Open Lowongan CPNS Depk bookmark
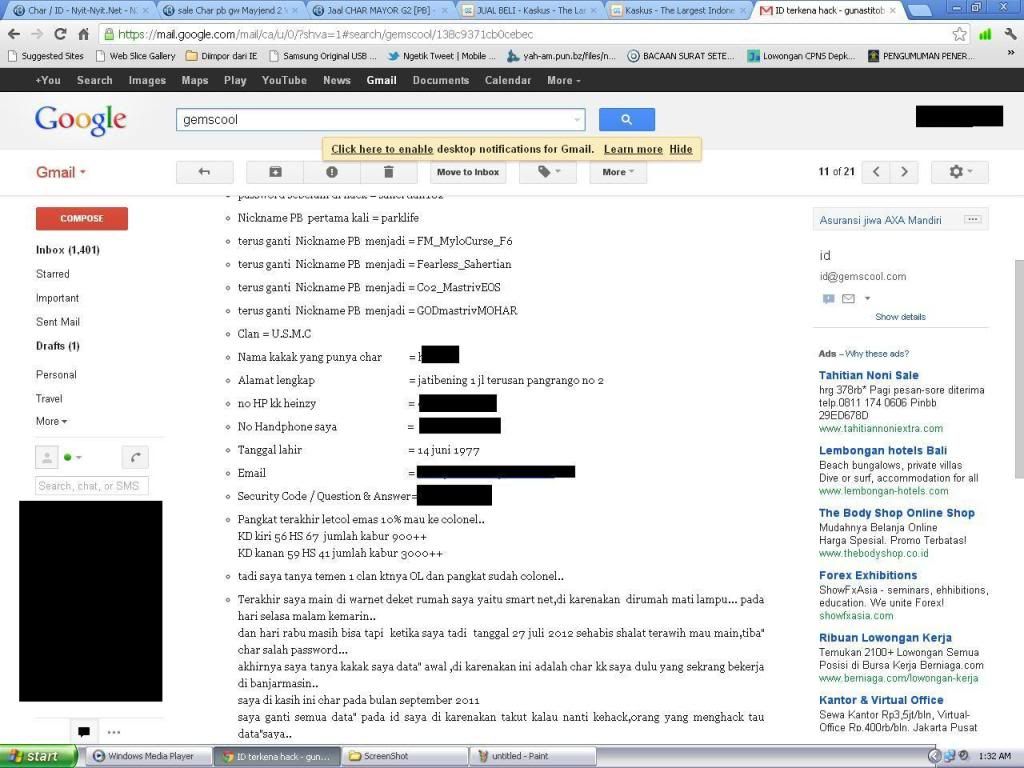Image resolution: width=1024 pixels, height=768 pixels. [801, 56]
